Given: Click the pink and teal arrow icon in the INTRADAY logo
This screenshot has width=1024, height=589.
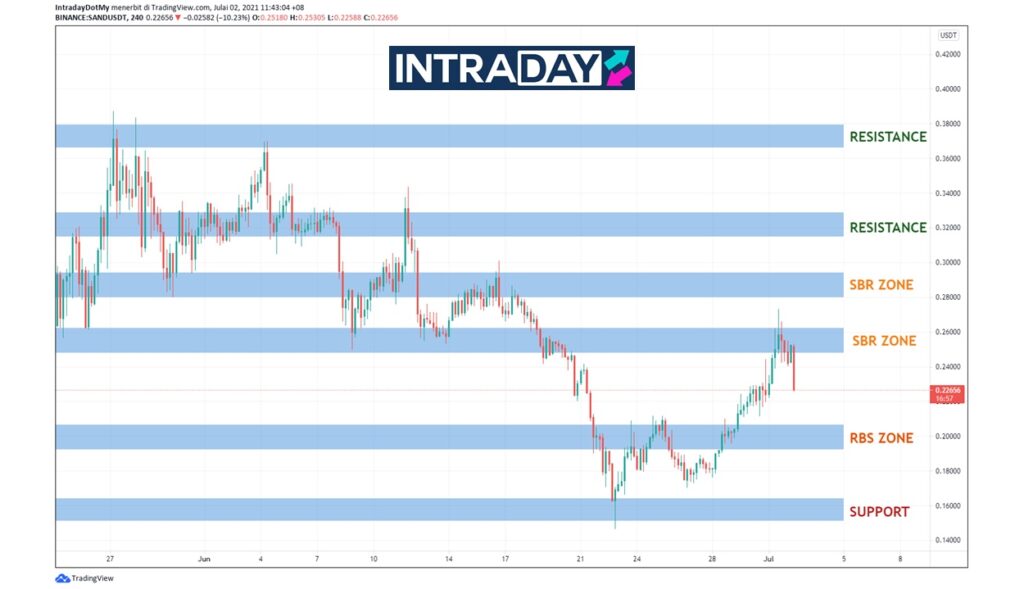Looking at the screenshot, I should (x=617, y=68).
